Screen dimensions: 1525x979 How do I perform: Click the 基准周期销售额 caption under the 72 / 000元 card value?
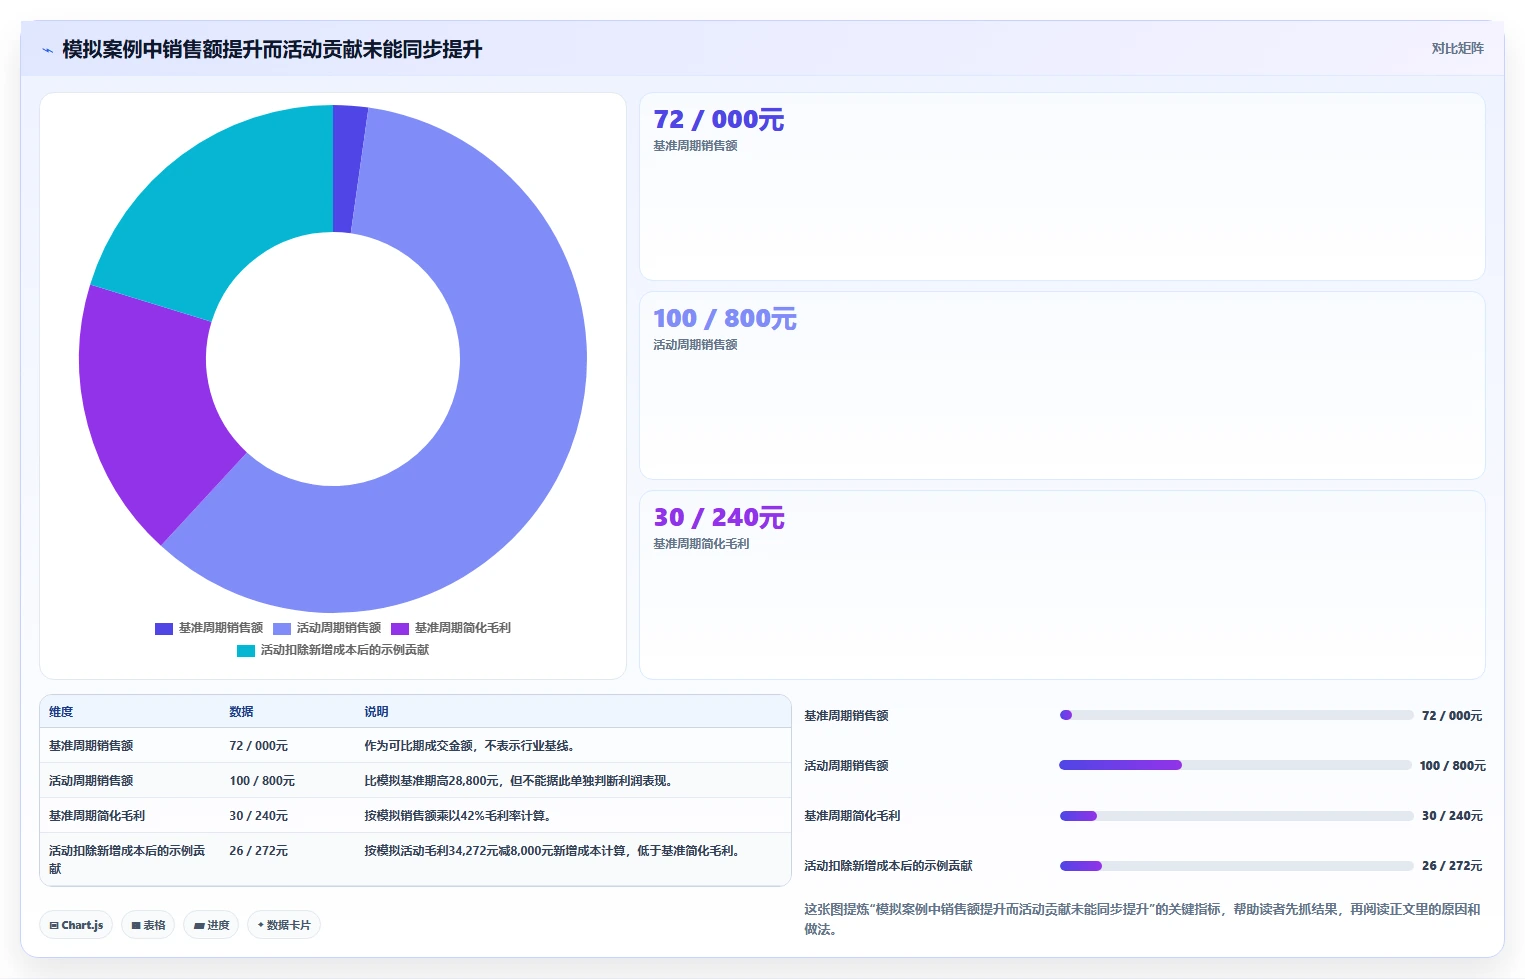click(695, 146)
